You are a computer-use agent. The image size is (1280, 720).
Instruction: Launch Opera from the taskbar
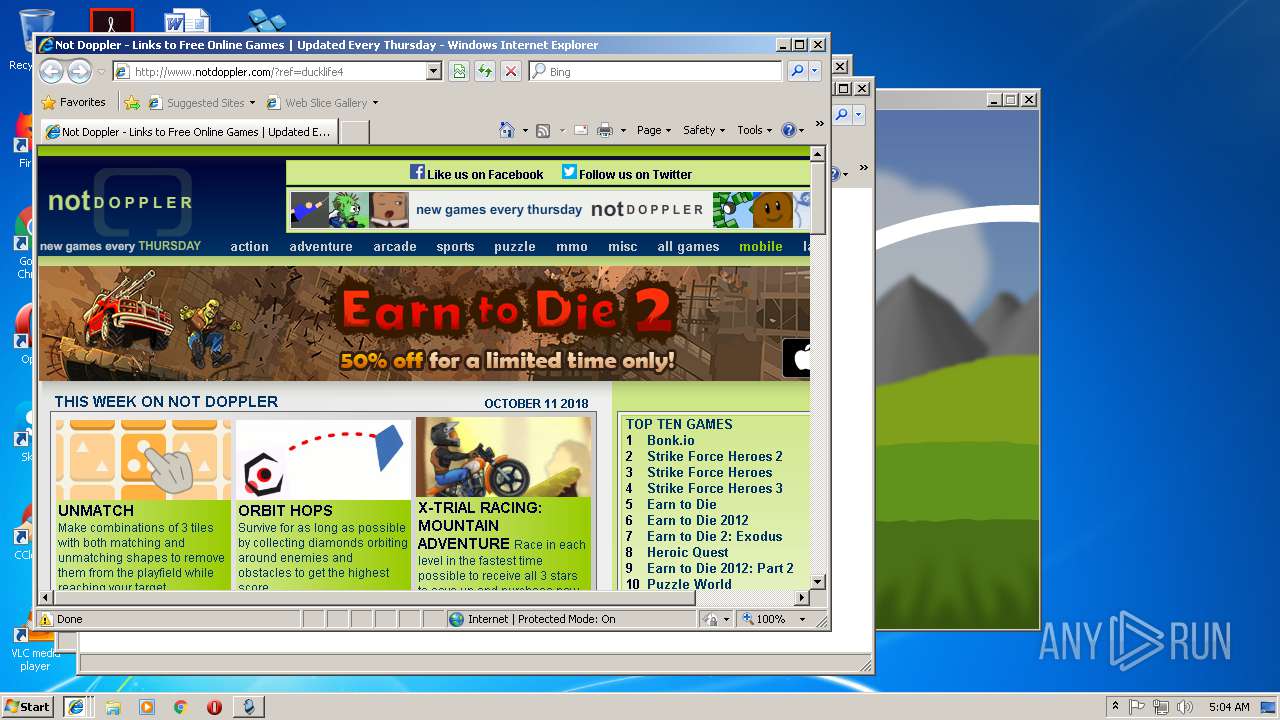214,707
